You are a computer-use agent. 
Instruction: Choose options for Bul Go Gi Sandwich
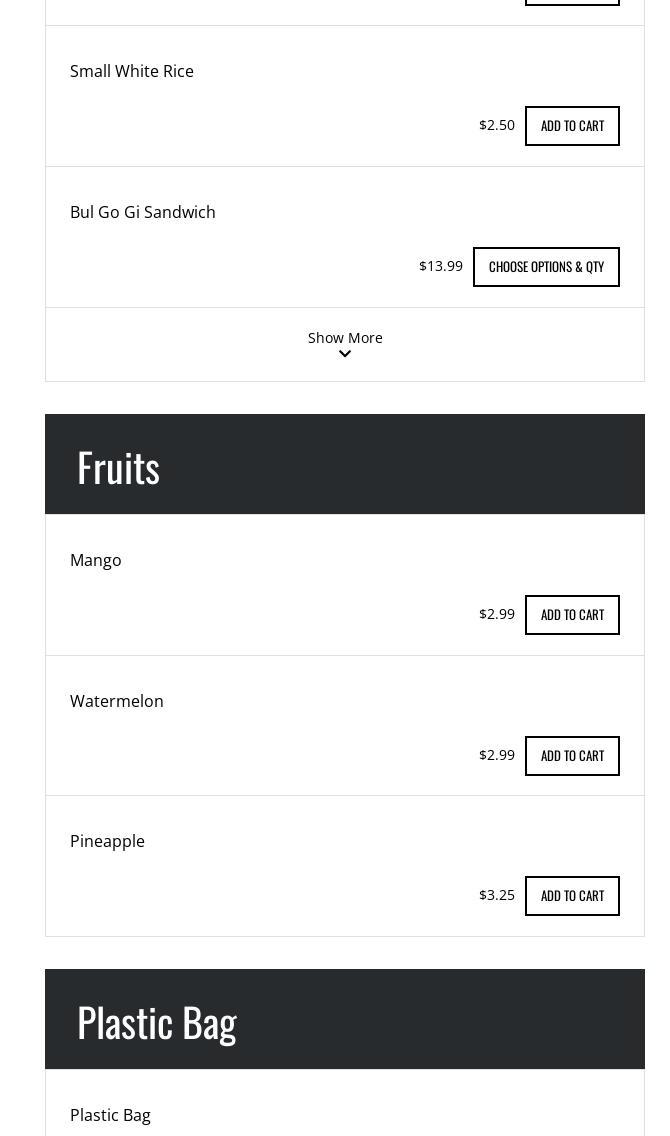point(546,267)
